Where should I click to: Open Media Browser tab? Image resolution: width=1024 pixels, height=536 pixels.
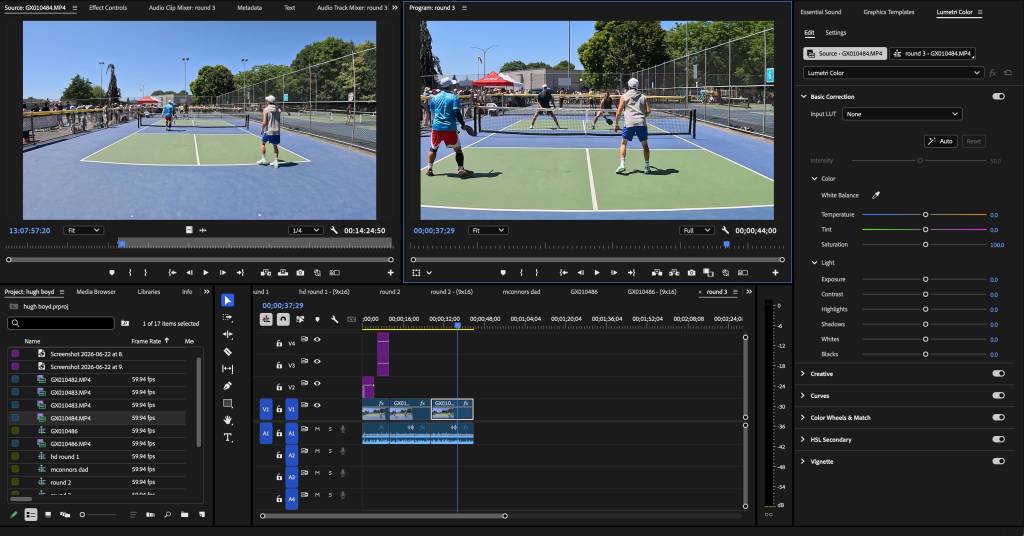pos(95,292)
